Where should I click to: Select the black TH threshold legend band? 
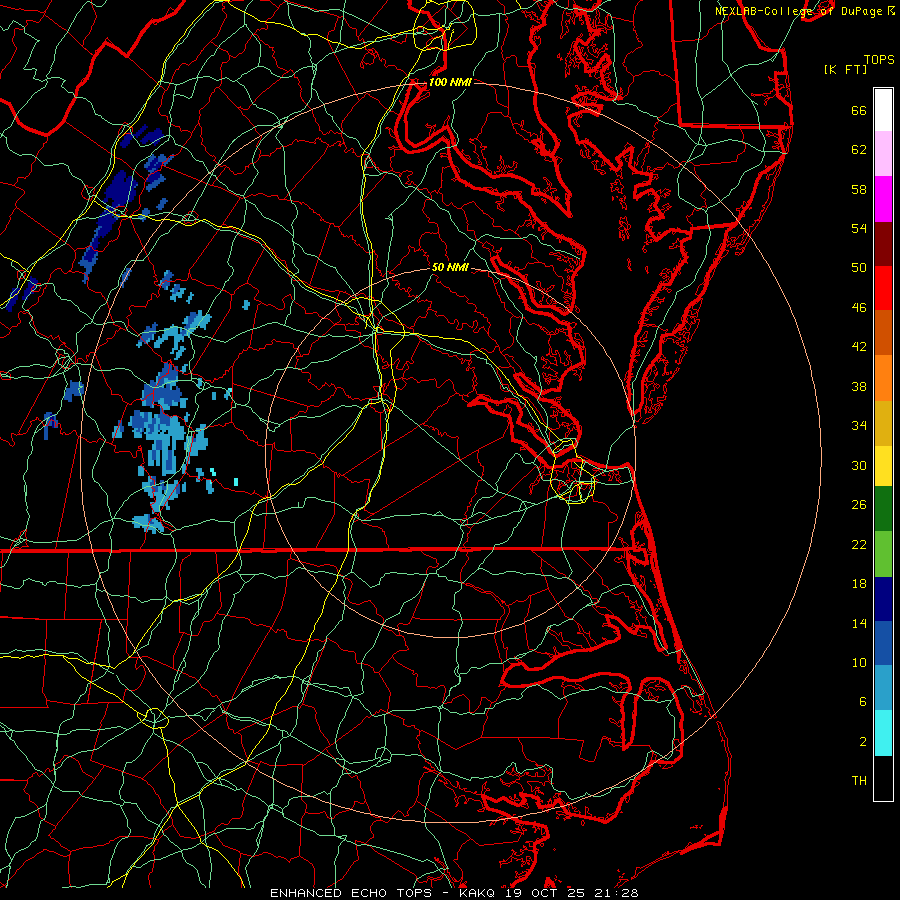(x=883, y=778)
